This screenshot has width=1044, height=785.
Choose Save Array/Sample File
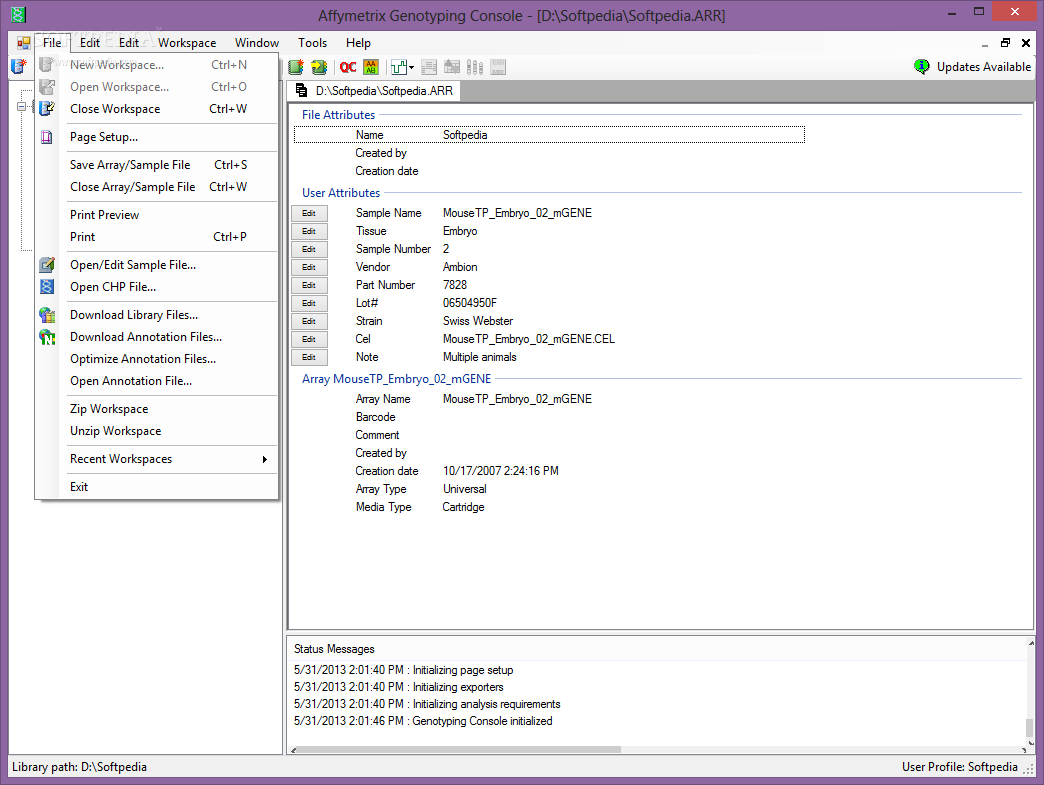[157, 165]
